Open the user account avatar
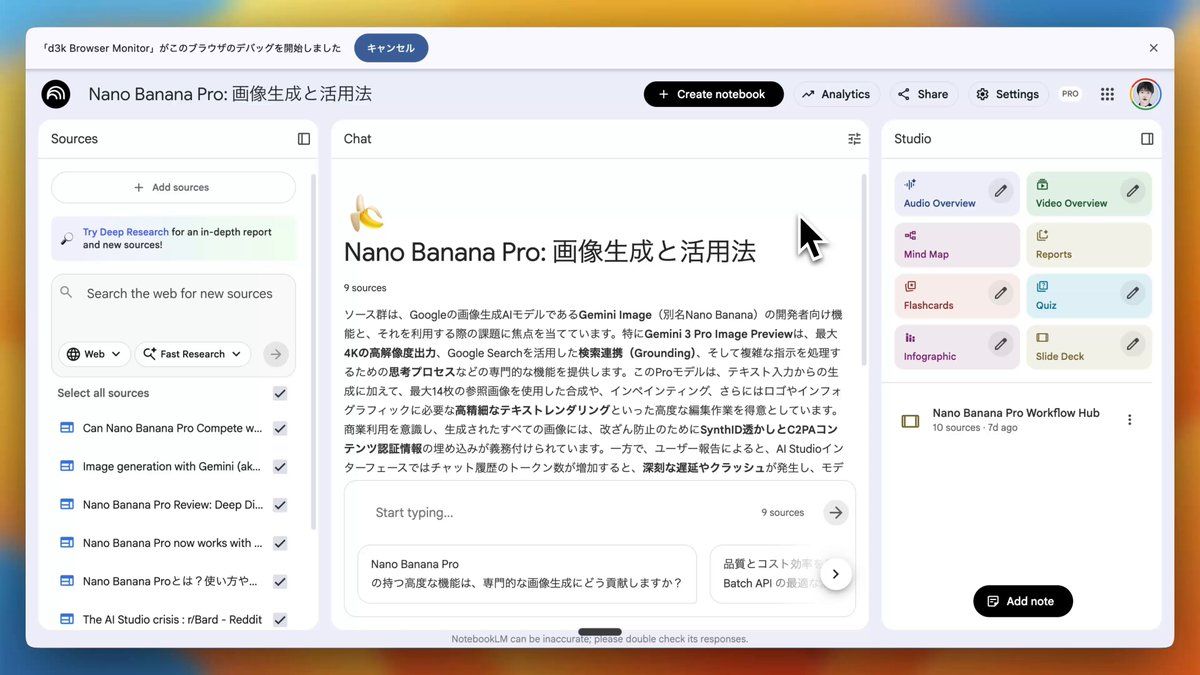Viewport: 1200px width, 675px height. pyautogui.click(x=1145, y=94)
